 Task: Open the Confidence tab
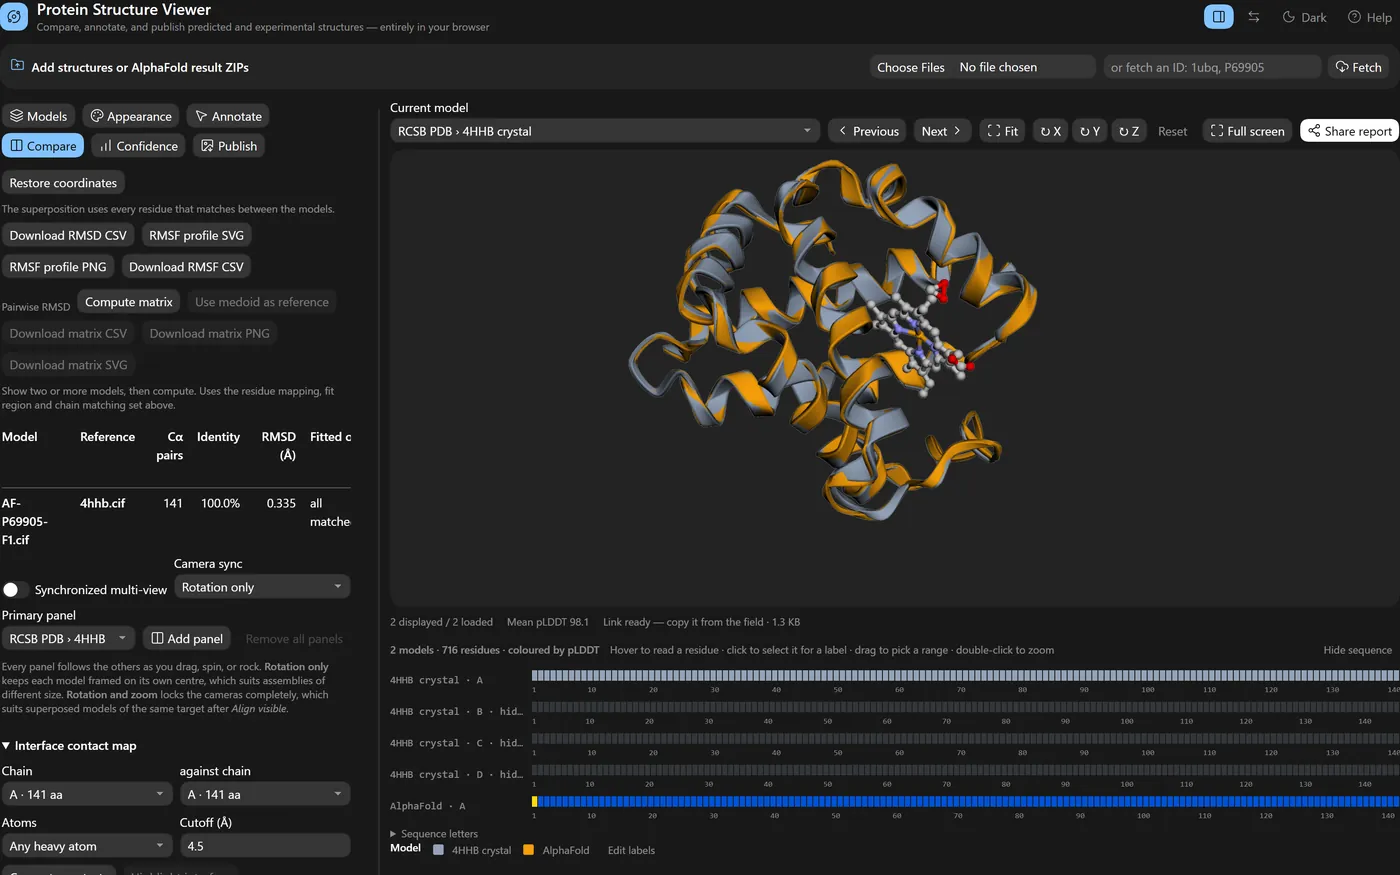(x=138, y=146)
